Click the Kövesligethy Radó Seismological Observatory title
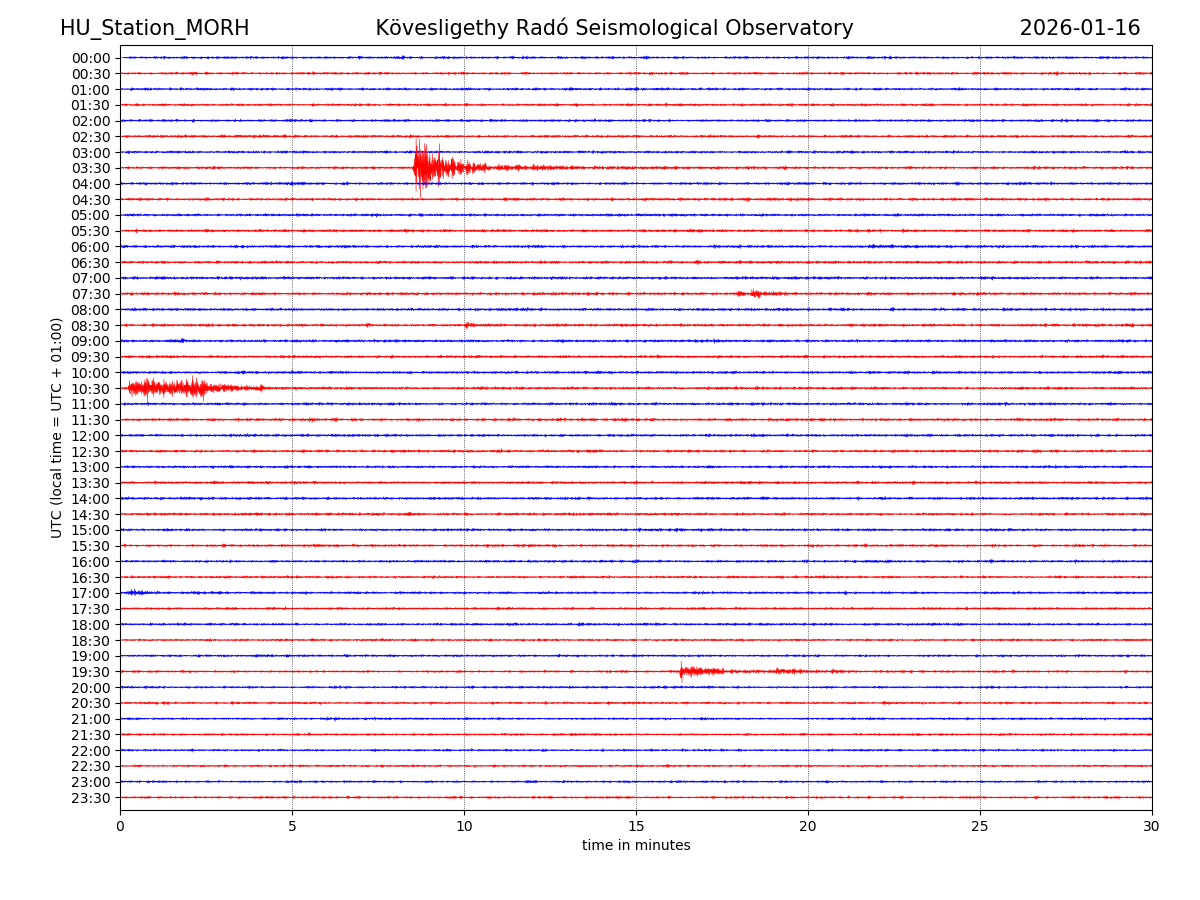 coord(614,28)
